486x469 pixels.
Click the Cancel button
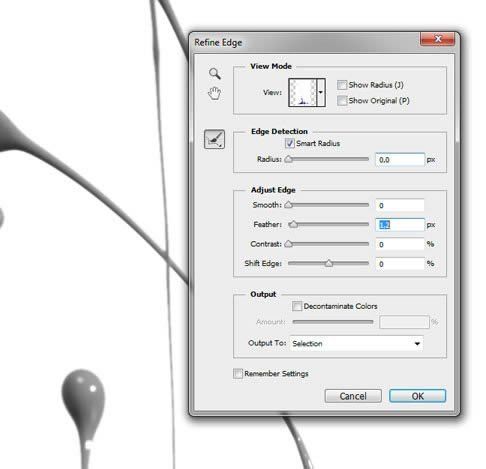[x=353, y=396]
